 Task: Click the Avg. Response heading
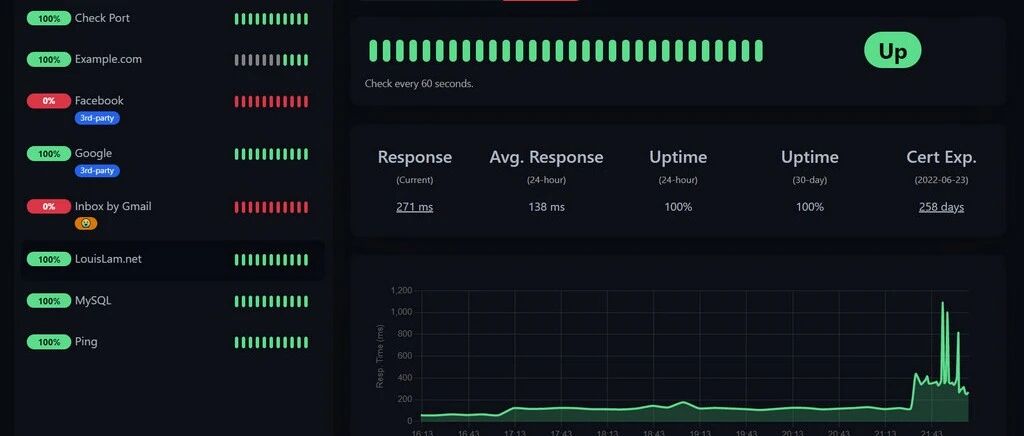pos(547,157)
